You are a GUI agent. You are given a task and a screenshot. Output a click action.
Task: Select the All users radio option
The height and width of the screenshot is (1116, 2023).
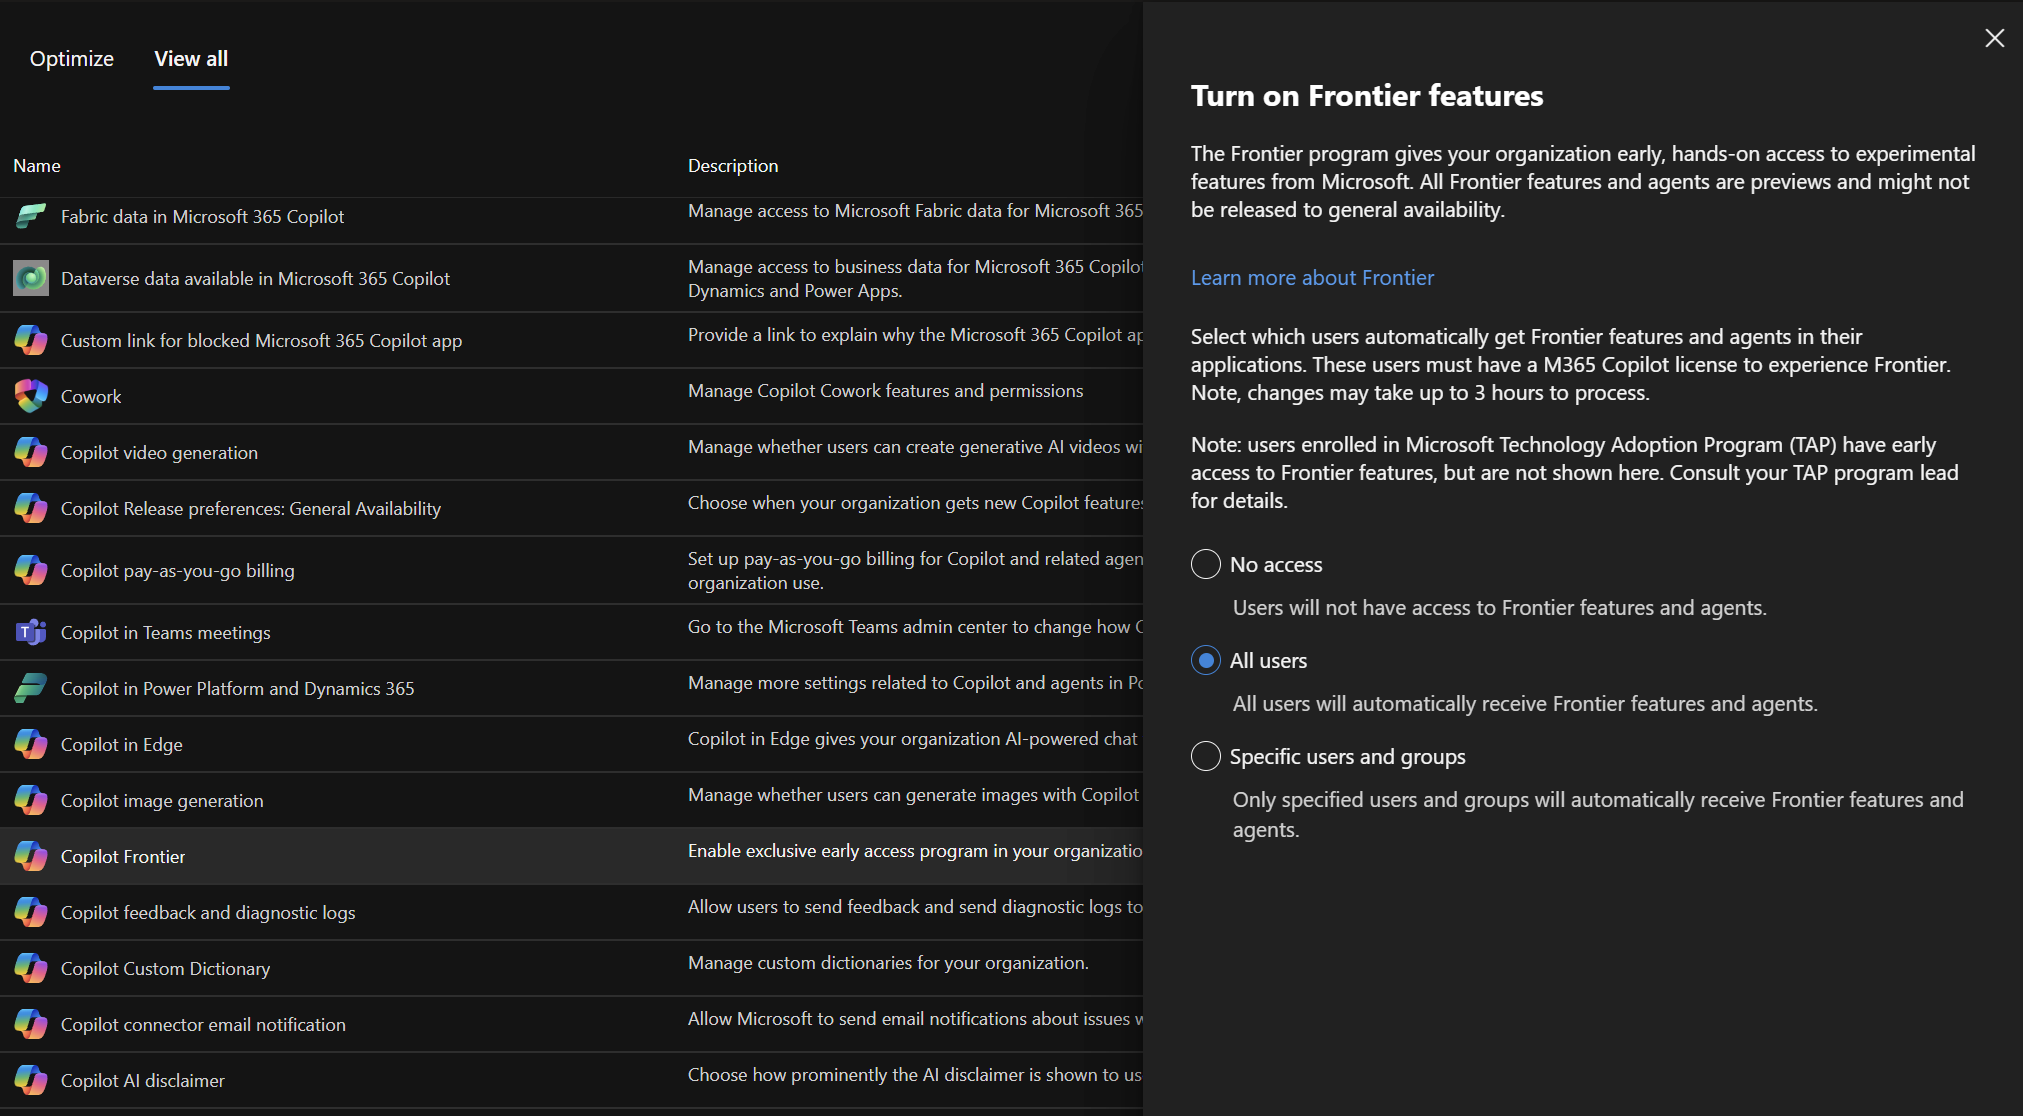coord(1206,660)
